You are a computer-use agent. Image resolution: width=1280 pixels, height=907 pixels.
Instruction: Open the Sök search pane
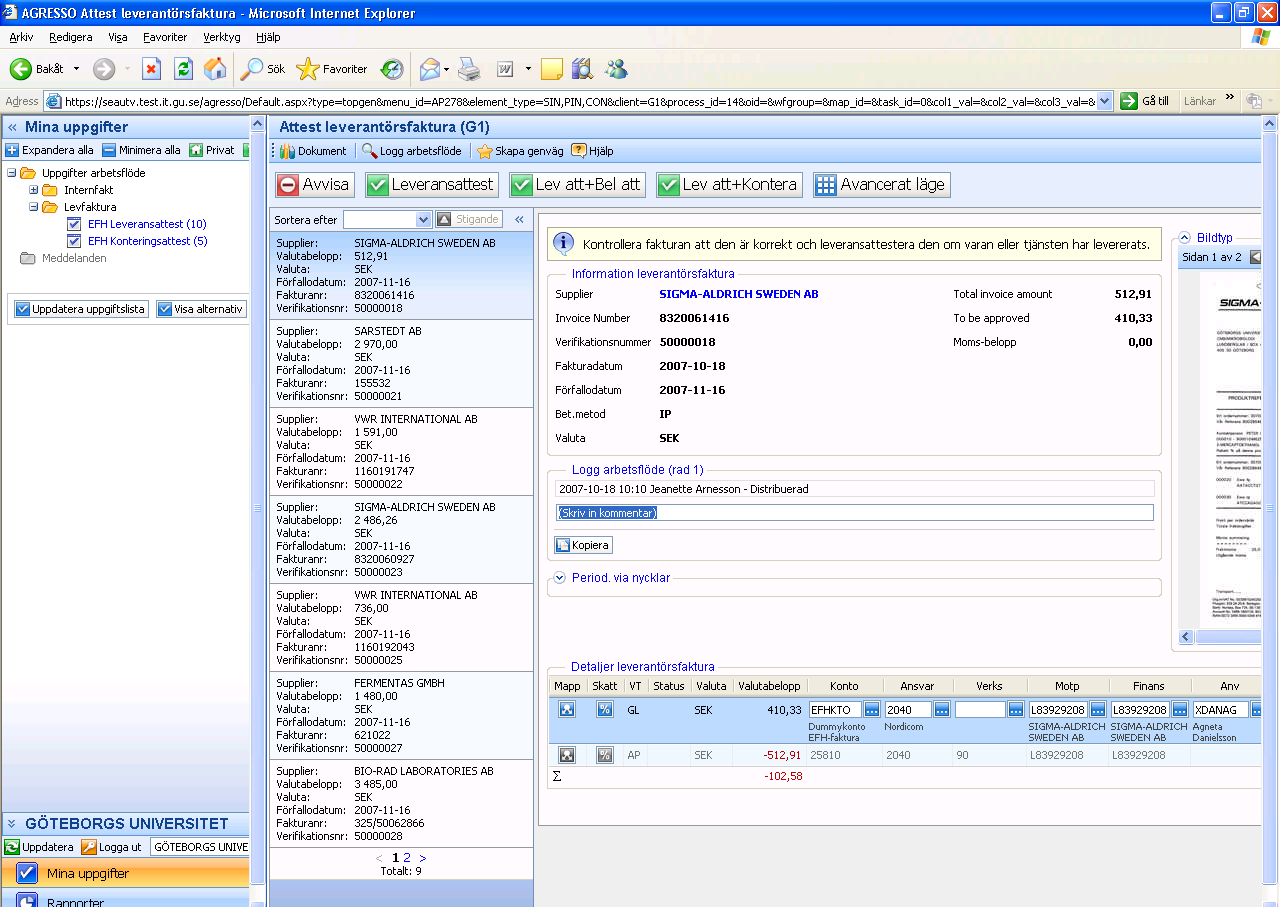(262, 69)
